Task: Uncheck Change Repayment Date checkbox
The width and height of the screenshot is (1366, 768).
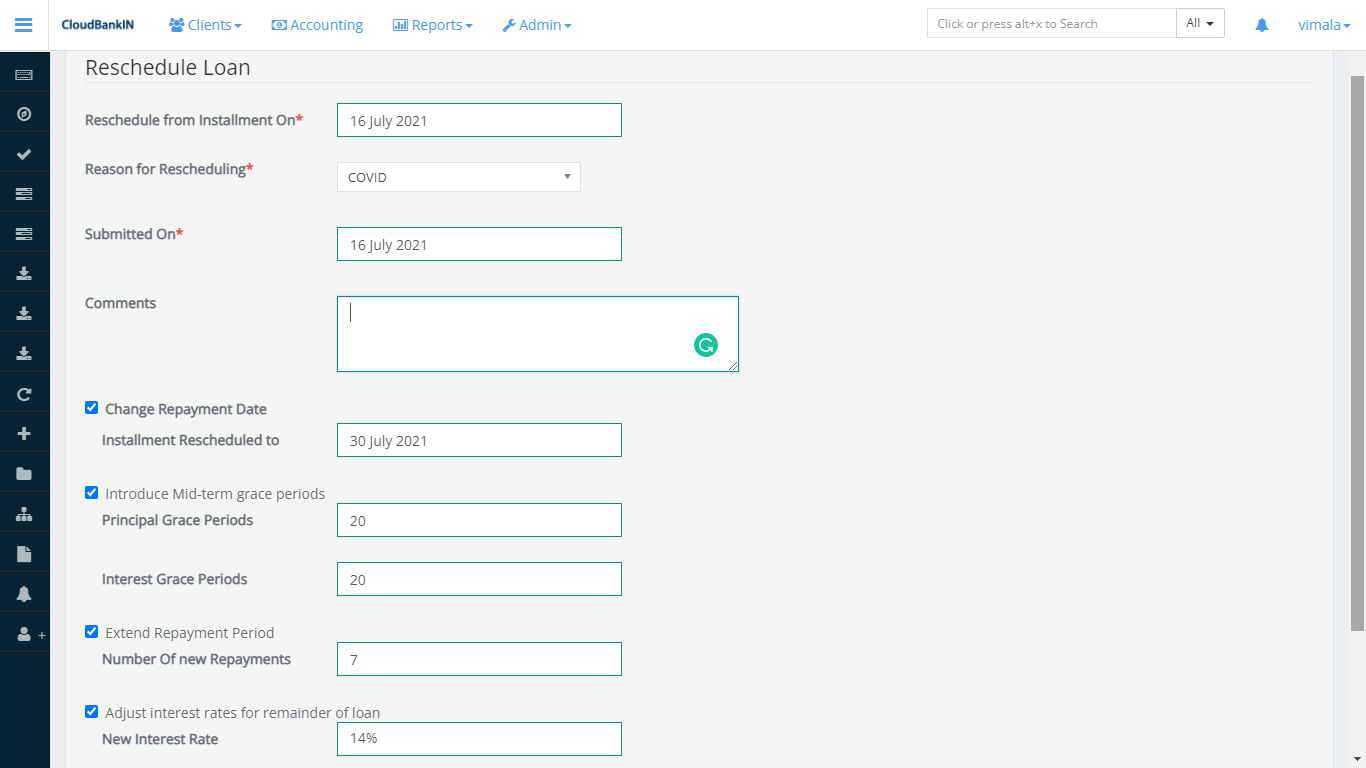Action: click(92, 408)
